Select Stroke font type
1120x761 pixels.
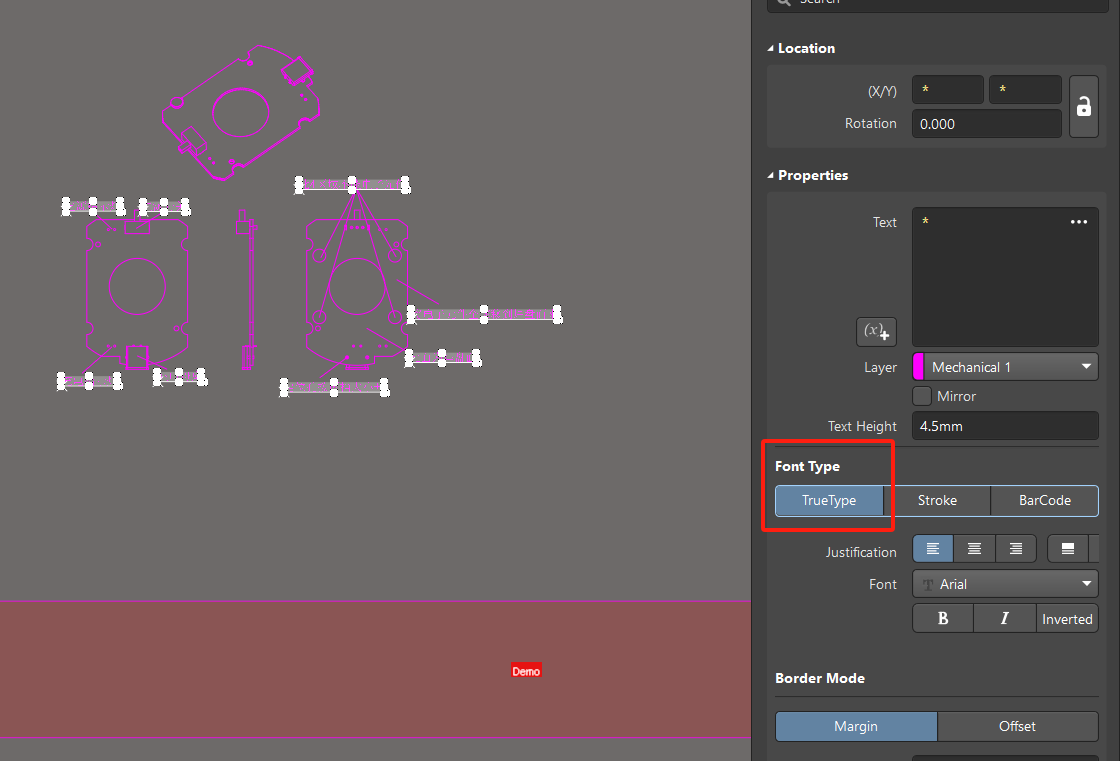937,500
